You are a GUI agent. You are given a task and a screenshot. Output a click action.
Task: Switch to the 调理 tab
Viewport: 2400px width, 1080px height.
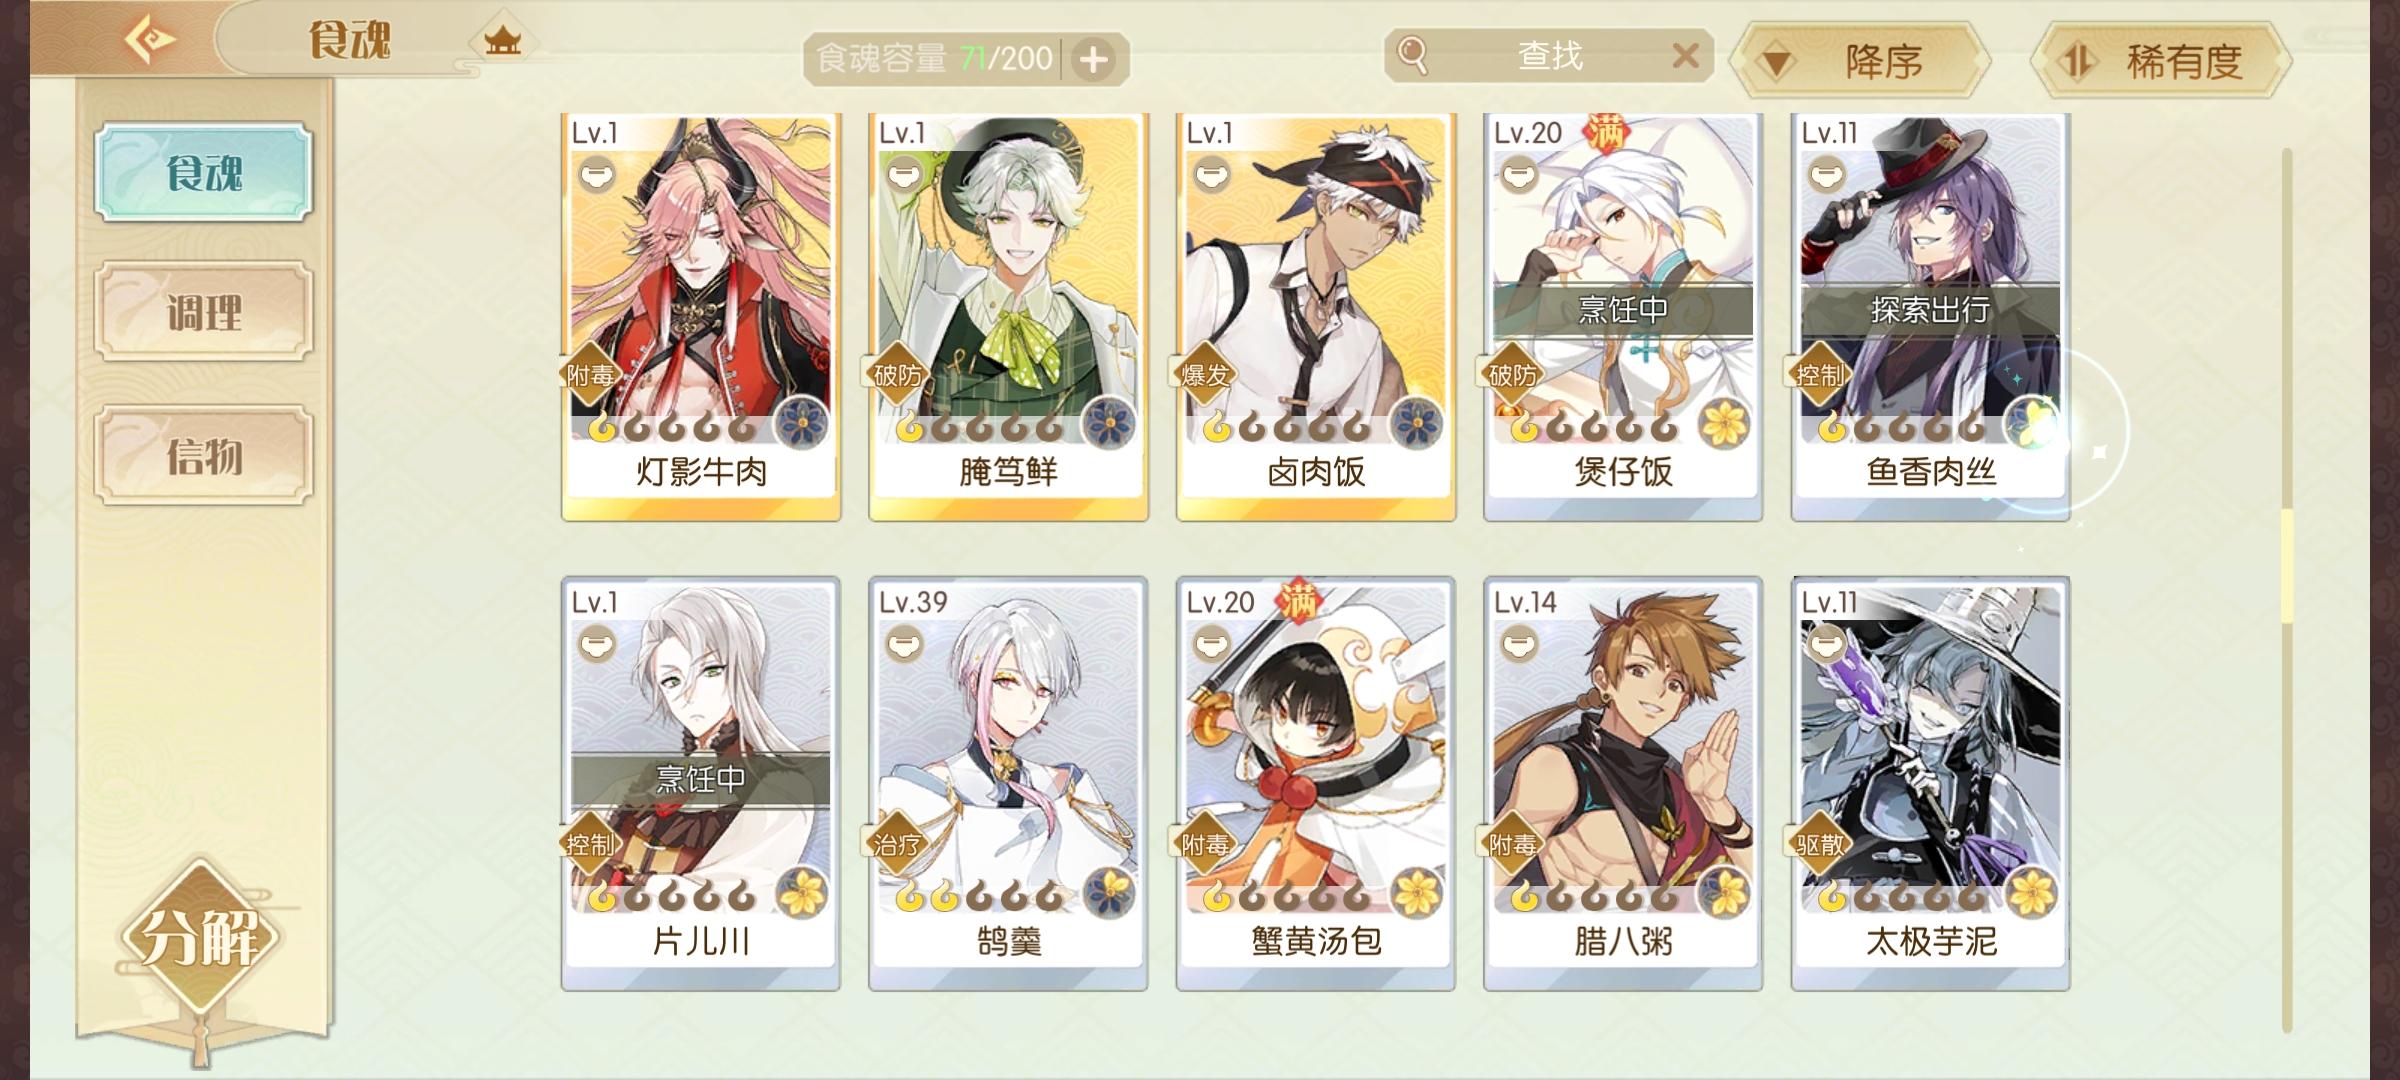point(204,312)
